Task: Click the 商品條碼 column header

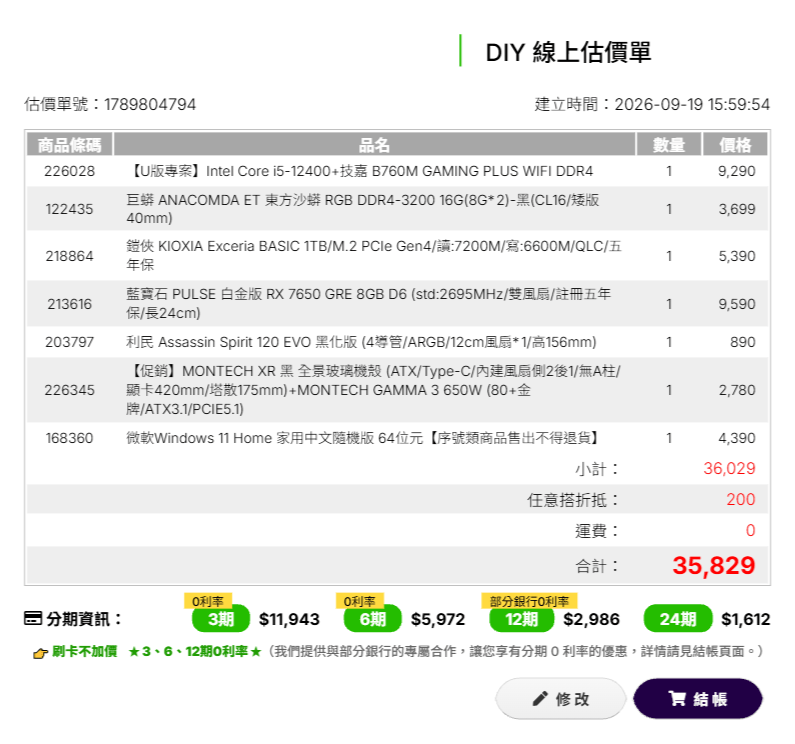Action: click(69, 145)
